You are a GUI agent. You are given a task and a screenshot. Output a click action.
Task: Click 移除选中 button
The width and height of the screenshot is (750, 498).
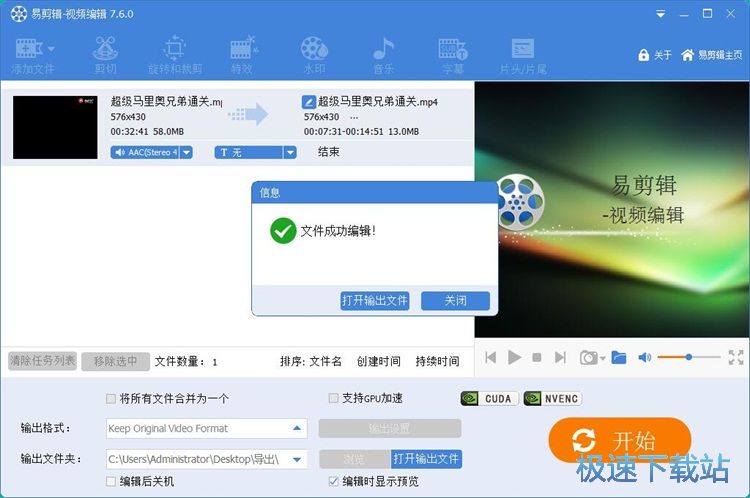[115, 361]
